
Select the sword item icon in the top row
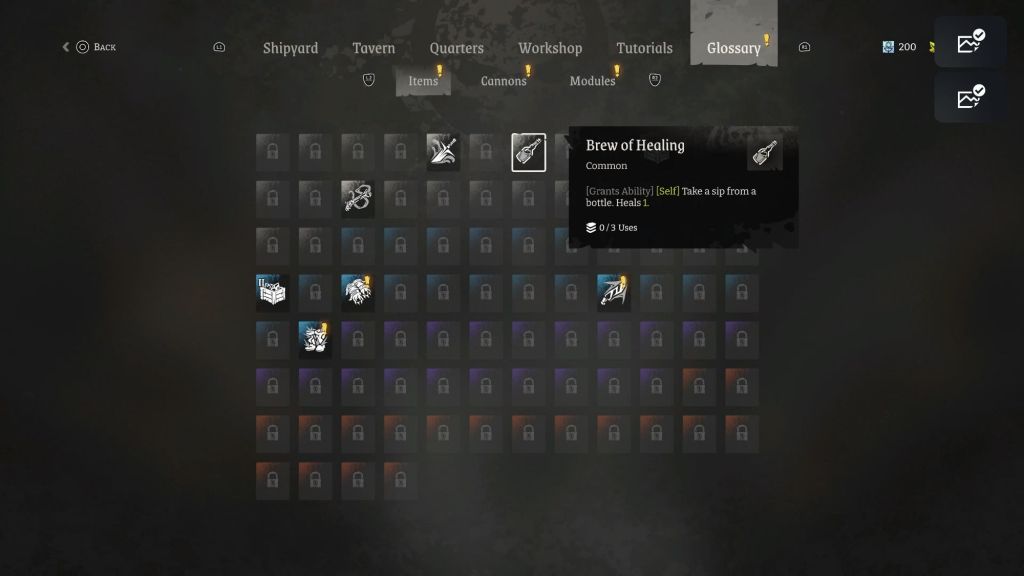point(443,152)
